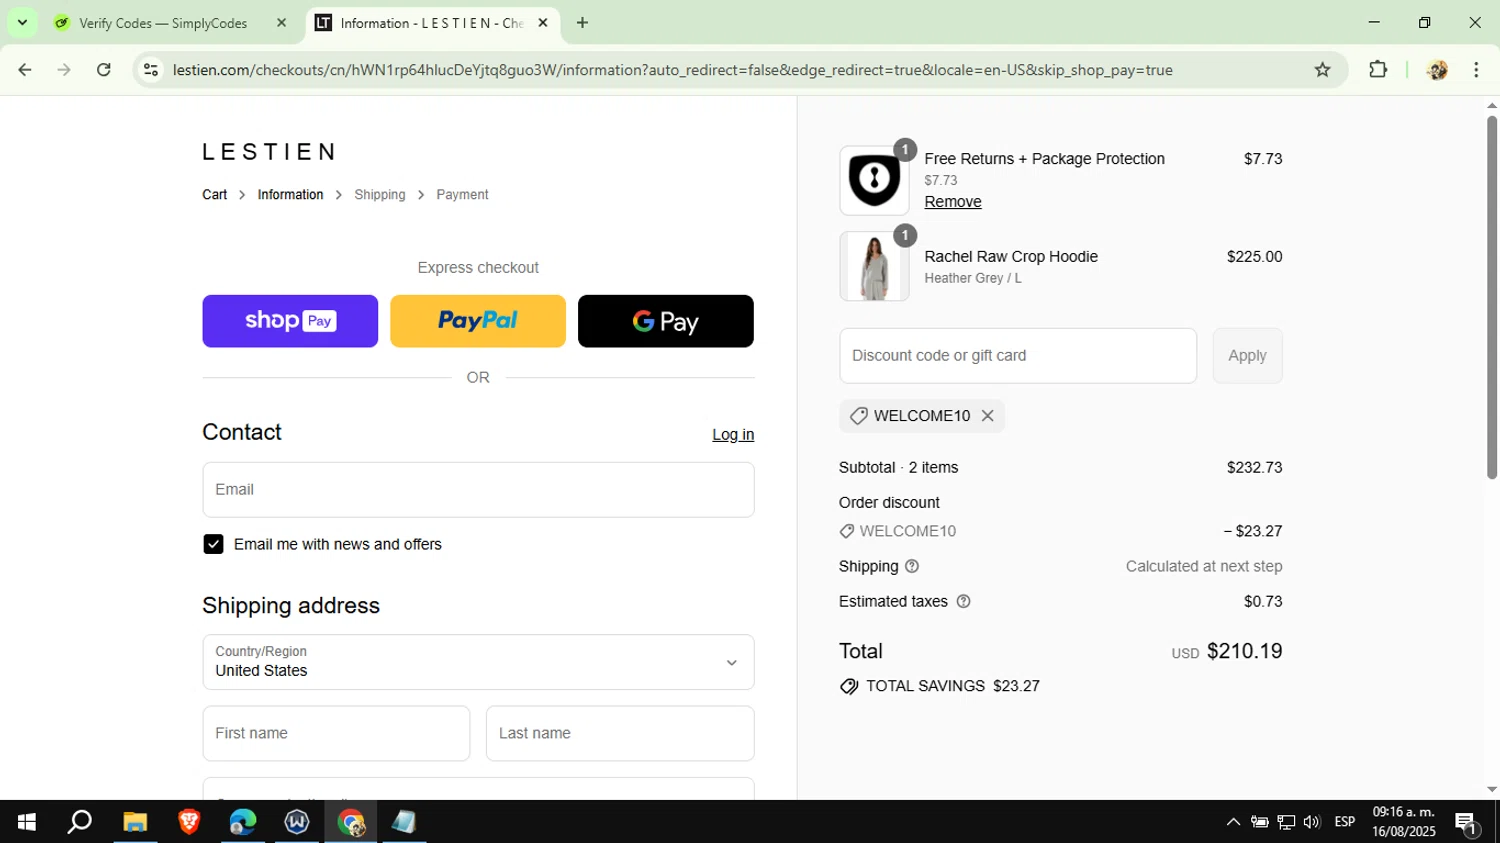Image resolution: width=1500 pixels, height=843 pixels.
Task: View site information icon in address bar
Action: 151,70
